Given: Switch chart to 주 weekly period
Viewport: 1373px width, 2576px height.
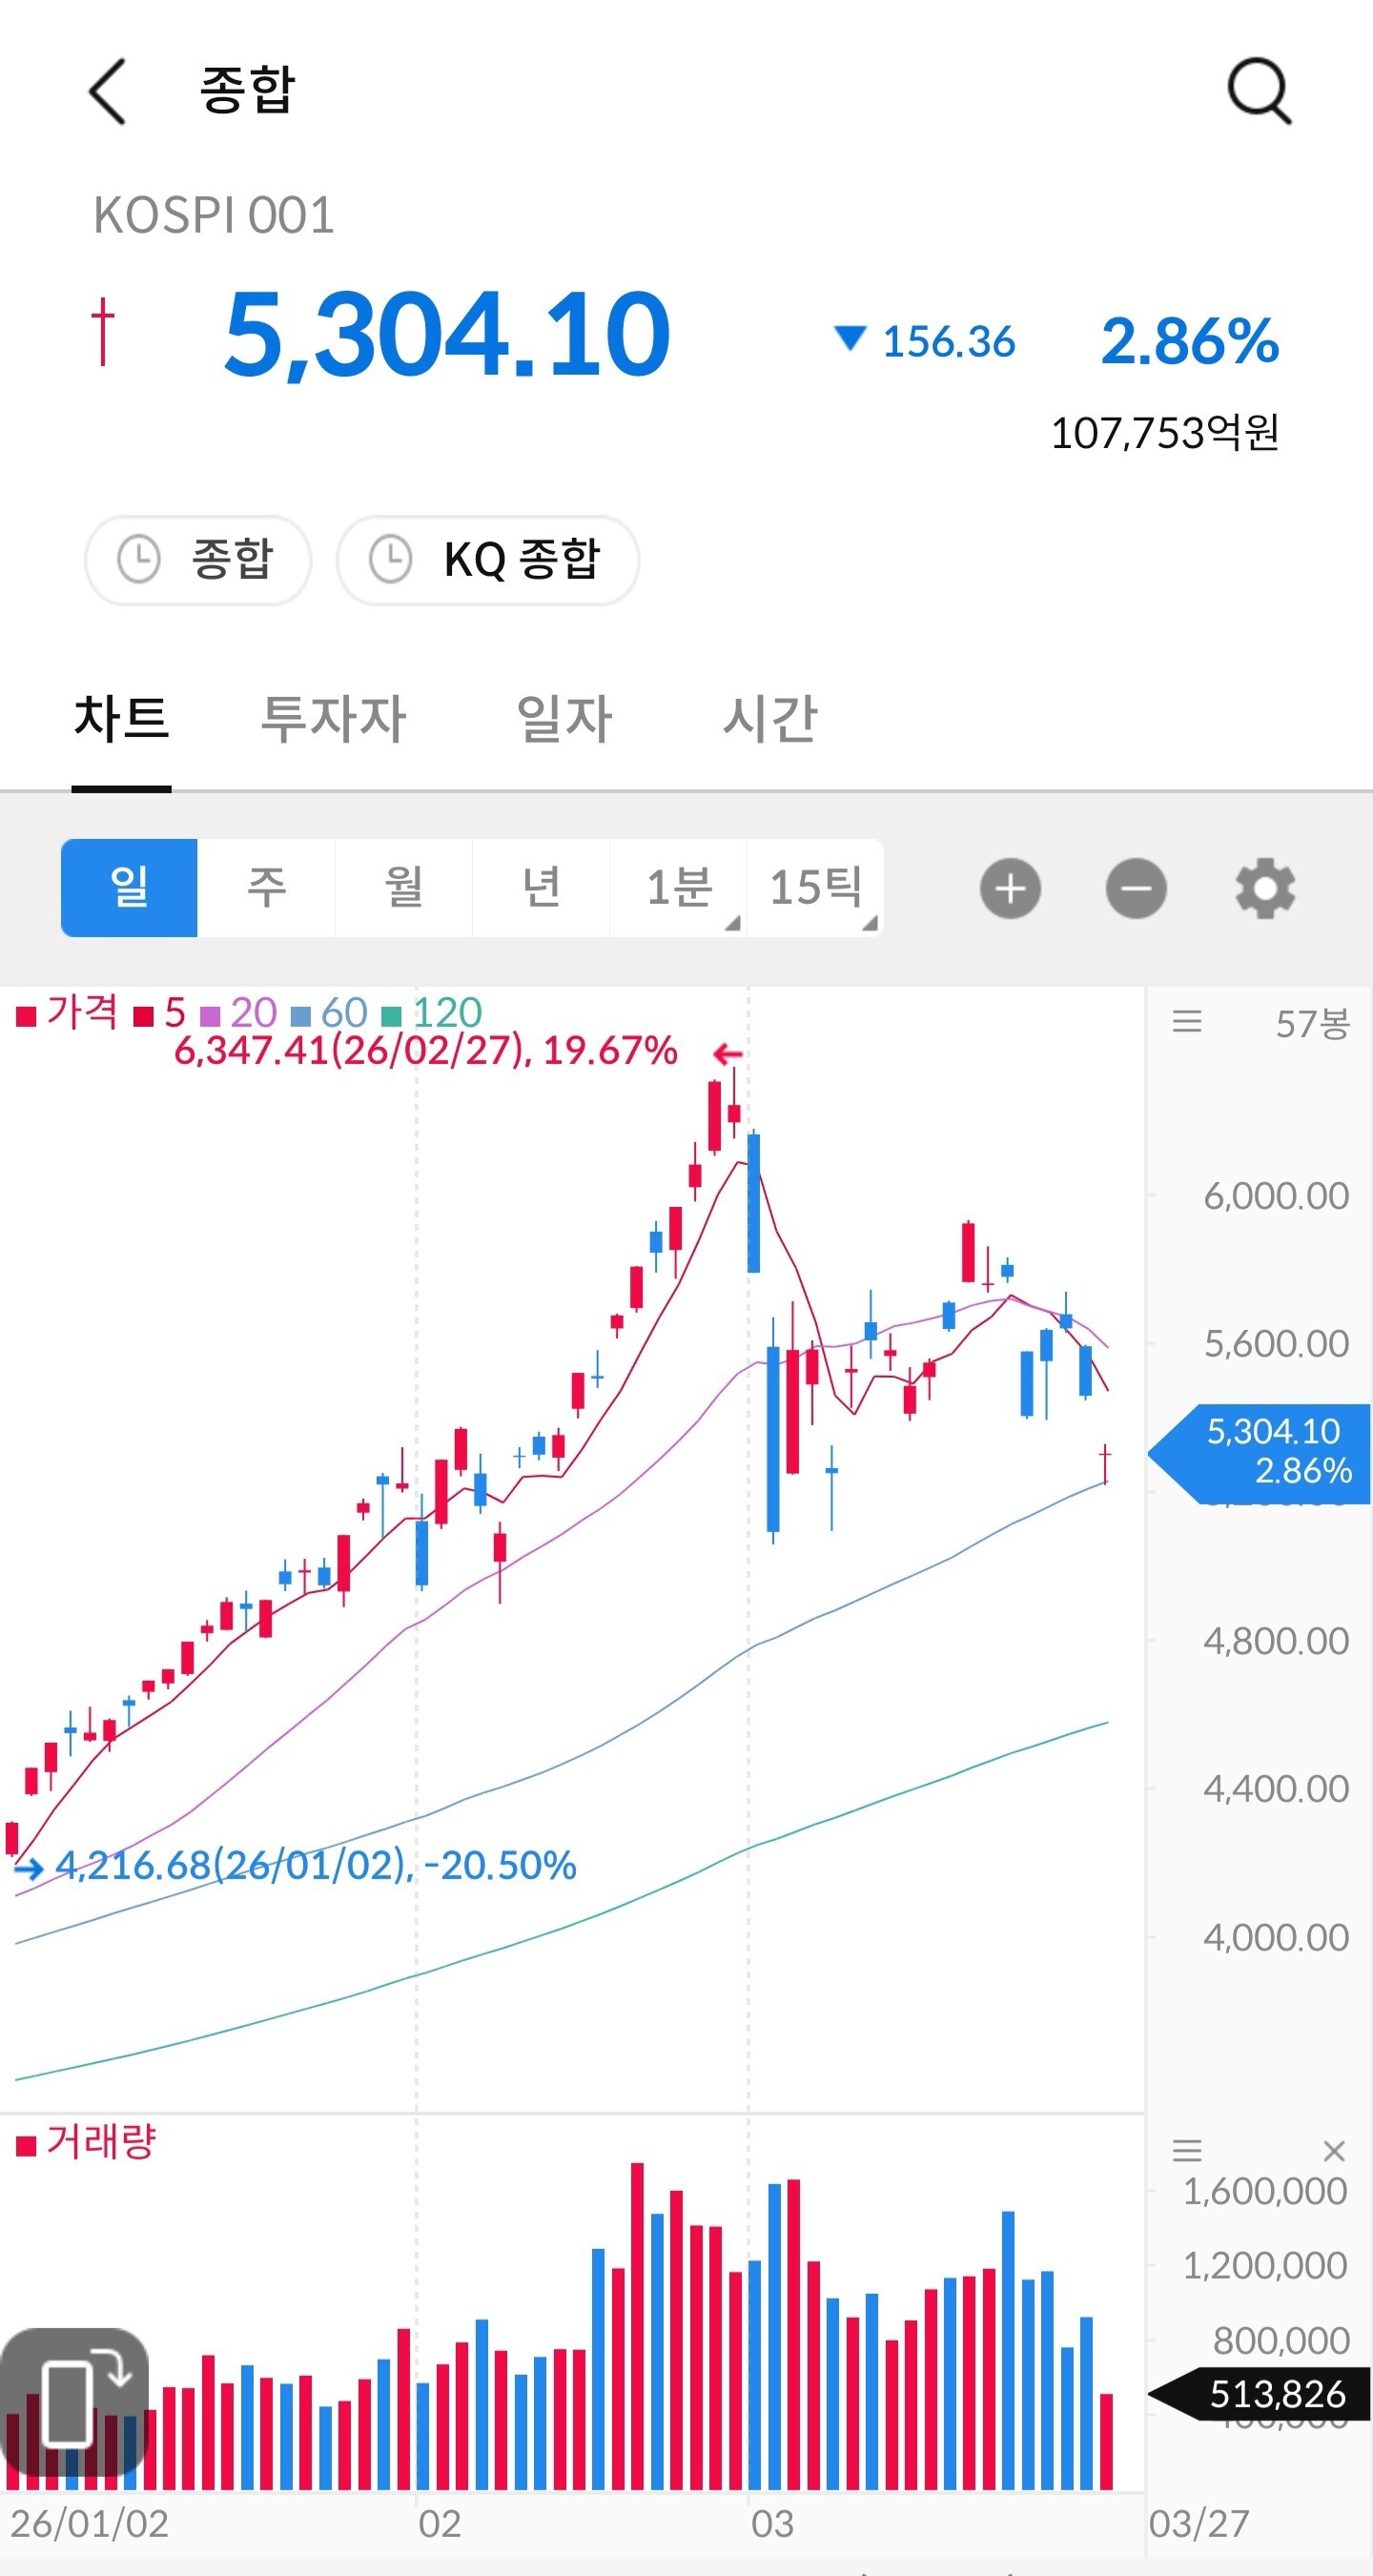Looking at the screenshot, I should (x=266, y=888).
